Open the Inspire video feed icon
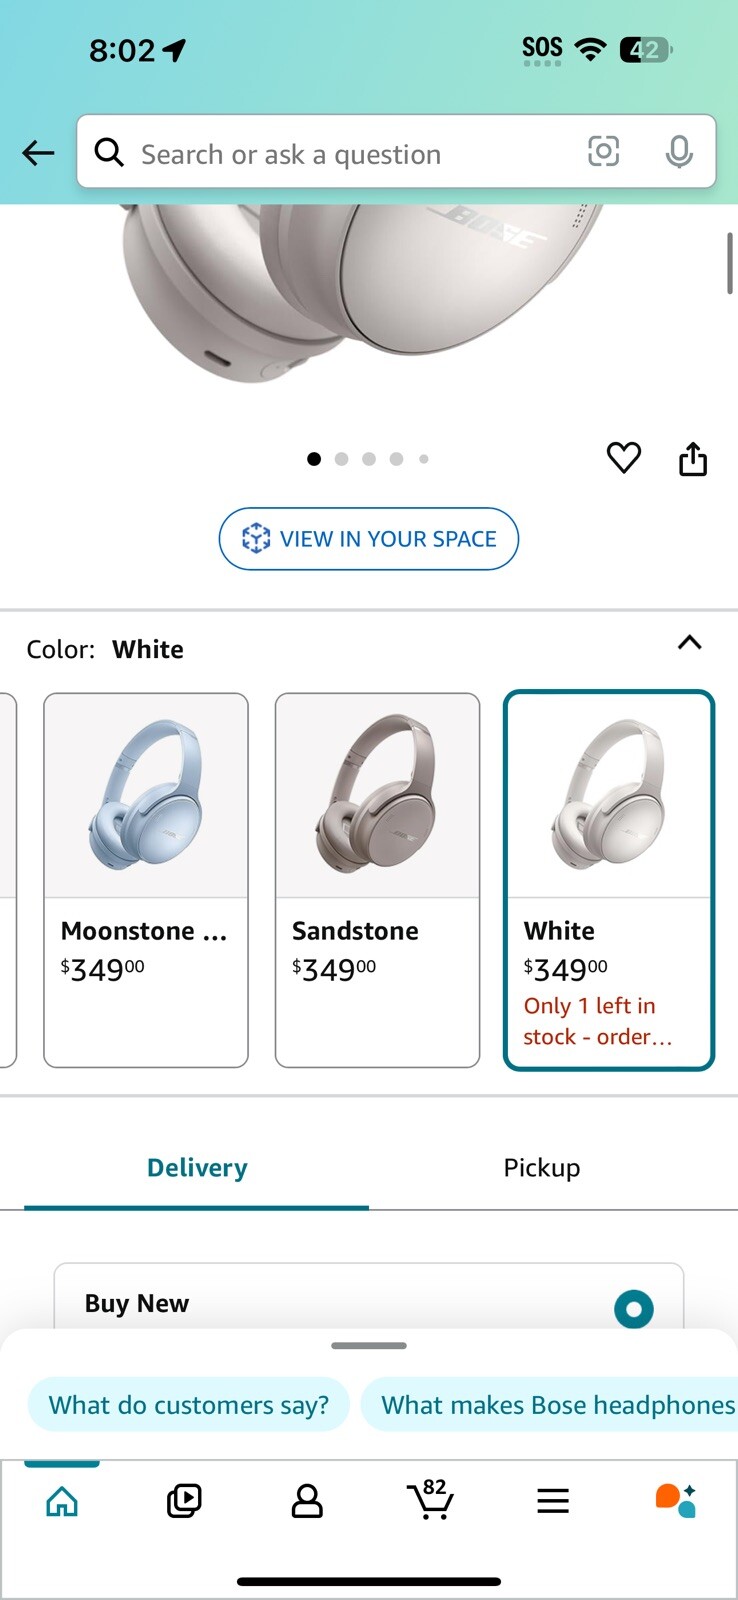This screenshot has height=1600, width=738. 184,1500
